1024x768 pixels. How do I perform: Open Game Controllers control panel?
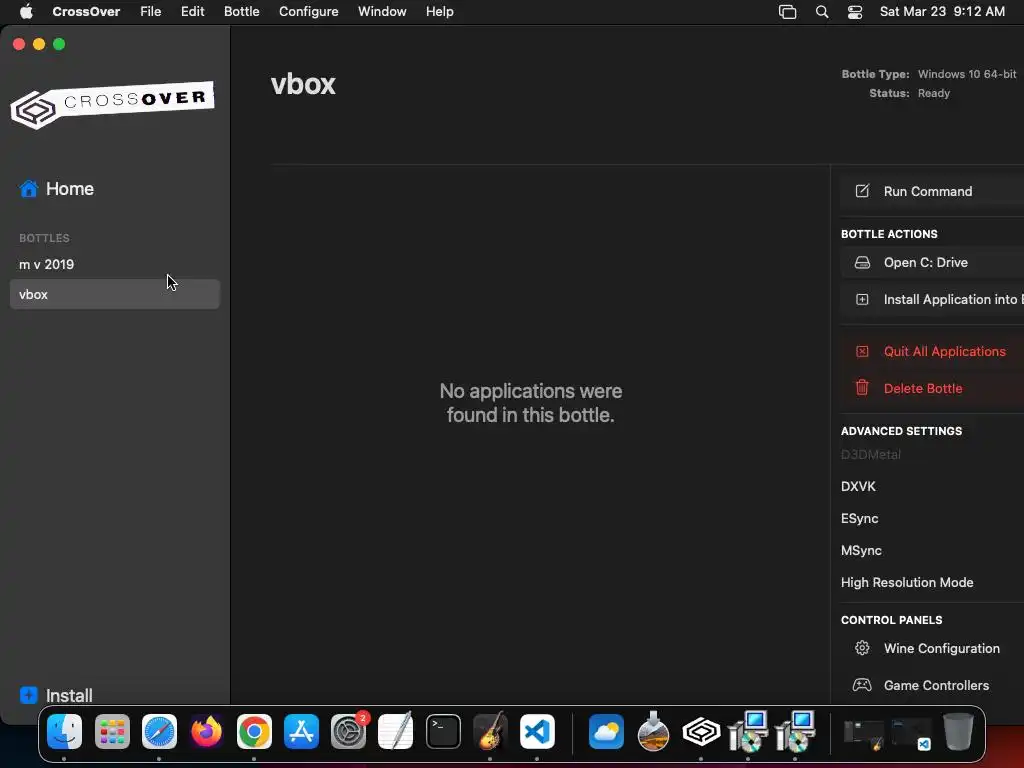(x=932, y=685)
